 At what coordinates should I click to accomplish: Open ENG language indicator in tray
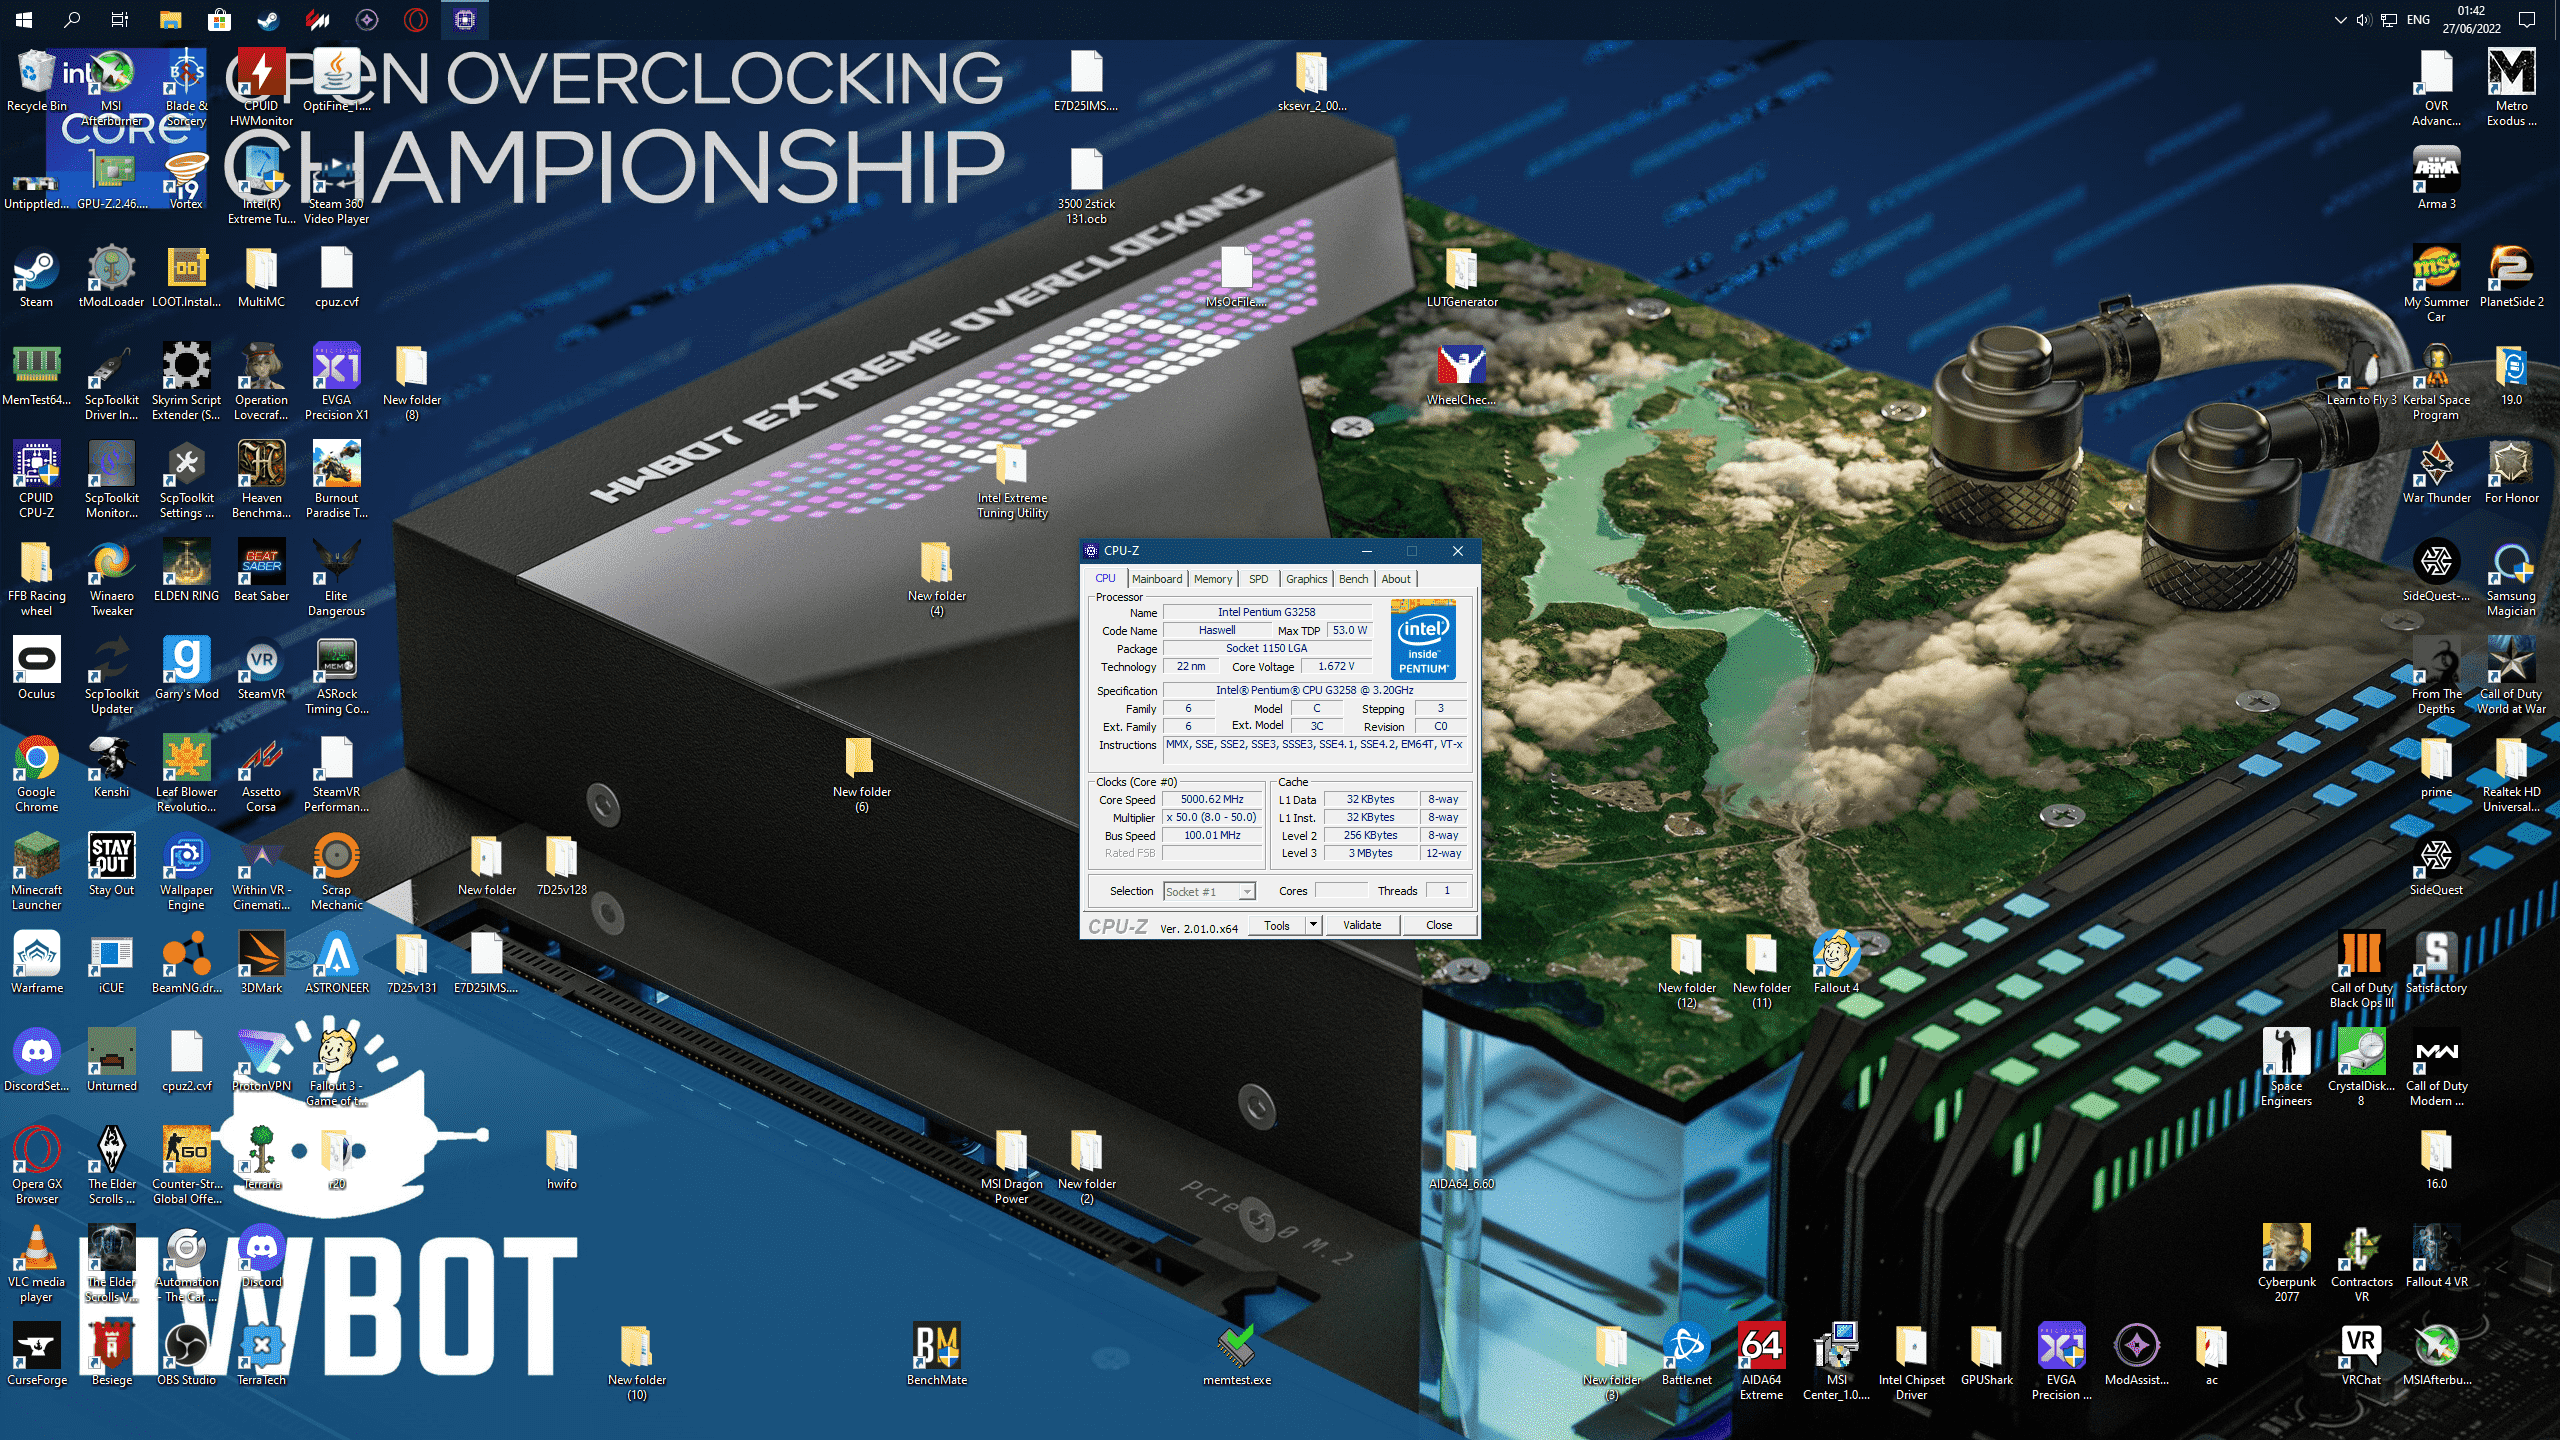coord(2418,19)
